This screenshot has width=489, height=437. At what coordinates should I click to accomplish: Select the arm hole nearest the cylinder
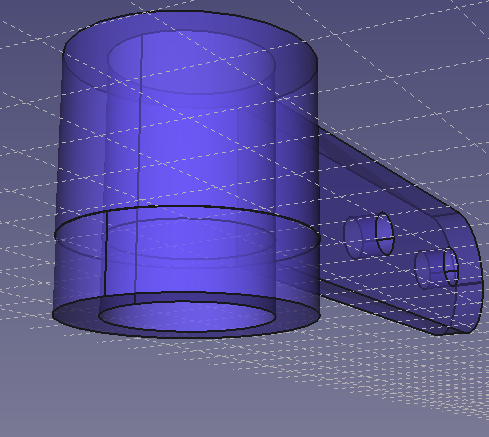point(385,233)
